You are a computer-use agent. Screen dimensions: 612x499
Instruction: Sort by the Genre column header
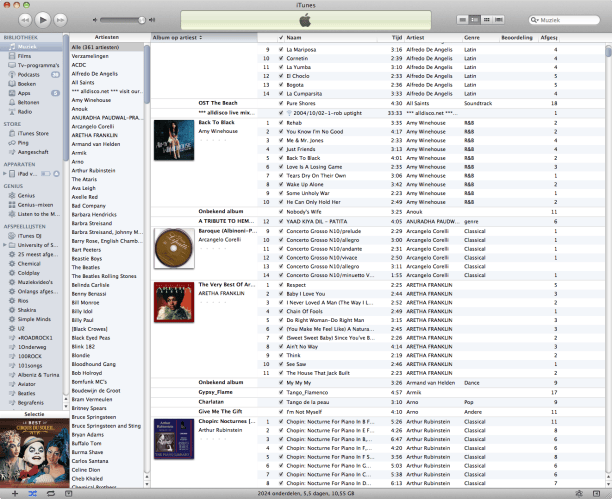click(x=480, y=37)
